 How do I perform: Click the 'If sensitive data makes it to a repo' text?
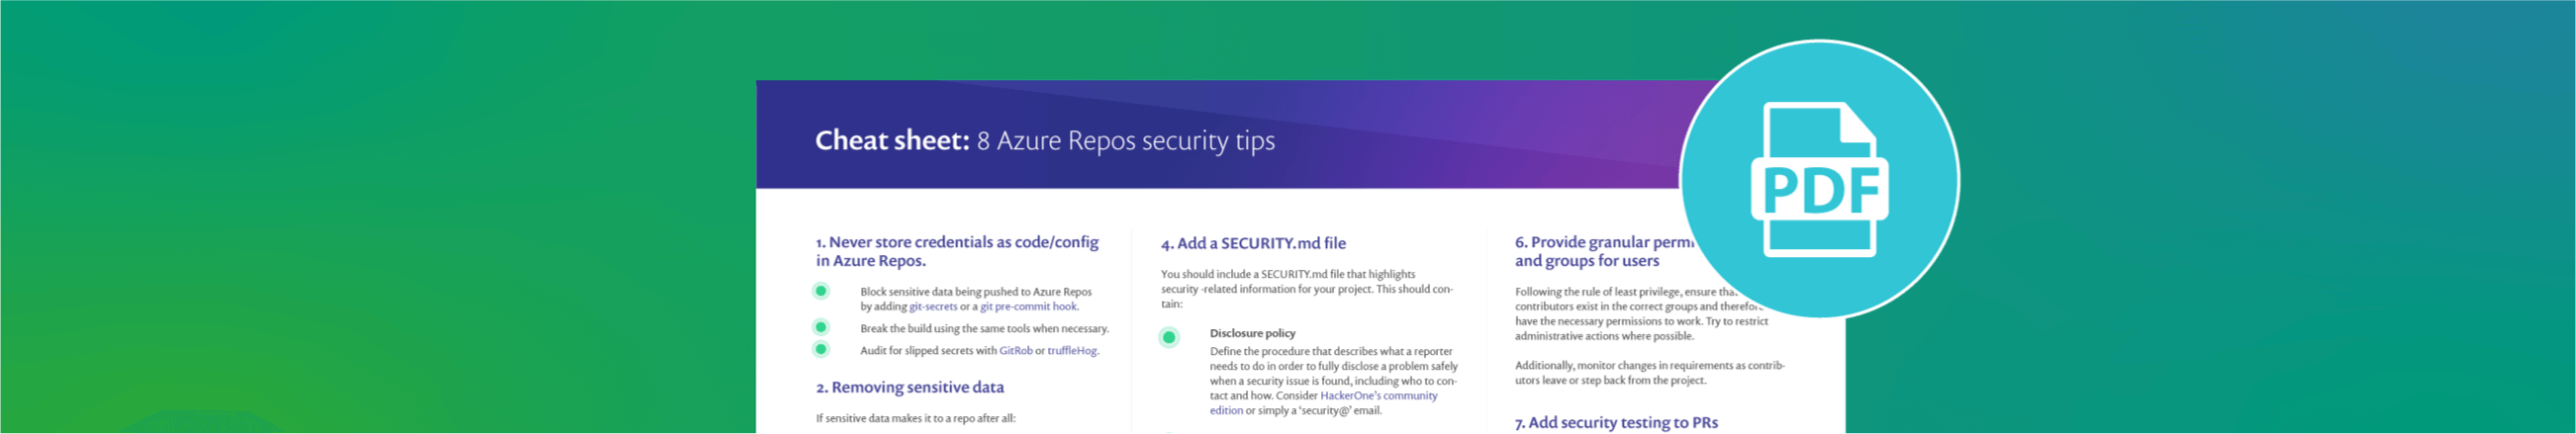tap(915, 418)
